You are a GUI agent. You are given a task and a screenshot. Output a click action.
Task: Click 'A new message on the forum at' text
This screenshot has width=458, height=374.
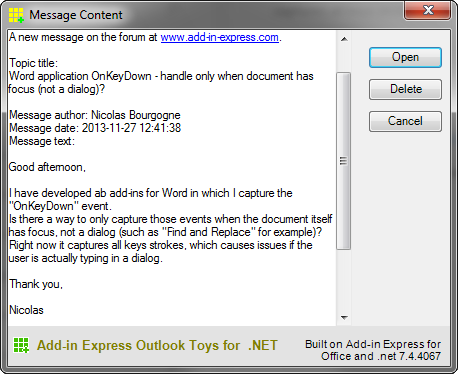tap(83, 37)
